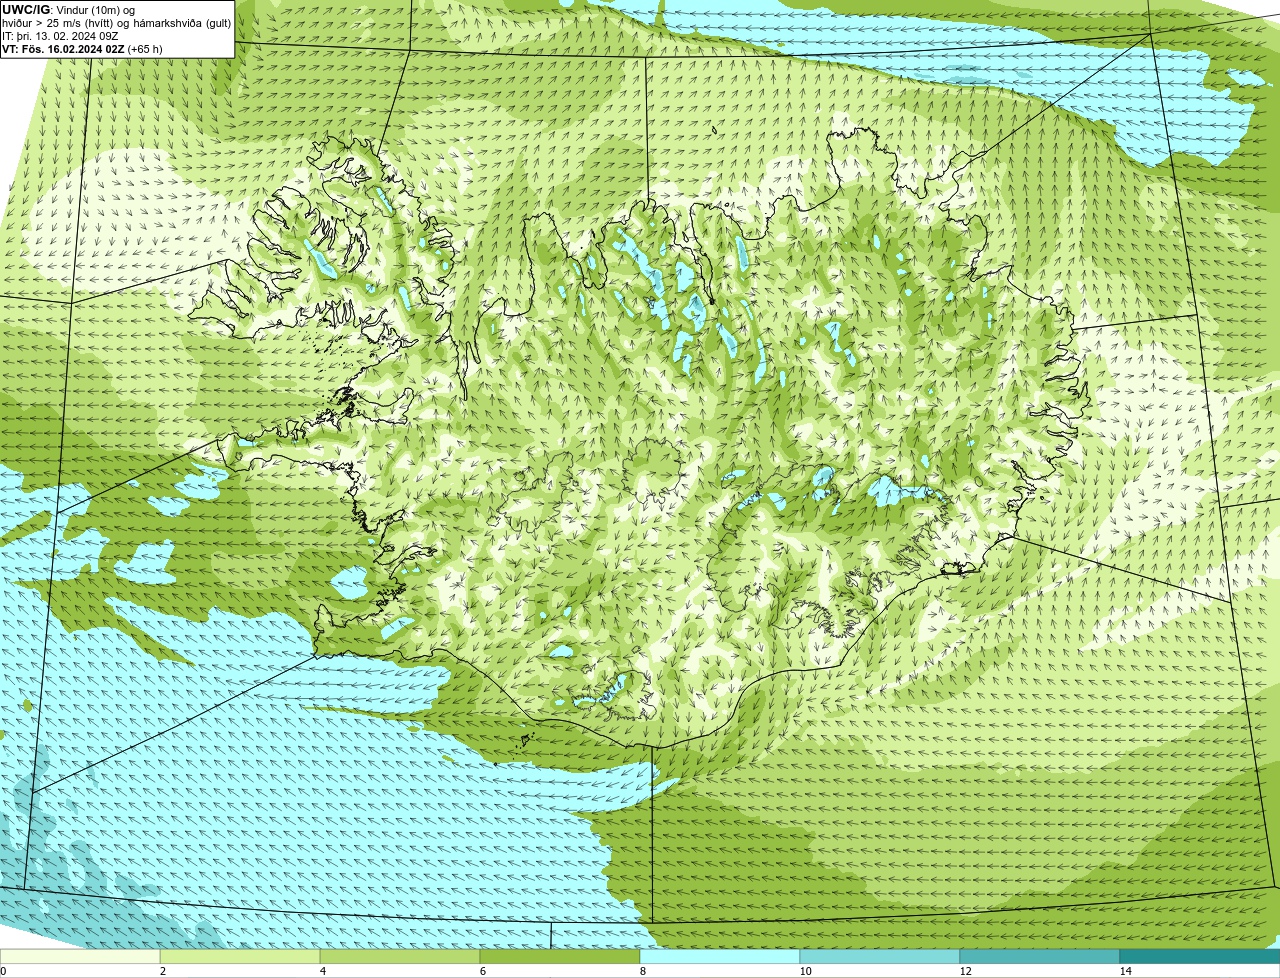This screenshot has height=978, width=1280.
Task: Click the darker green 6–8 legend segment
Action: (560, 956)
